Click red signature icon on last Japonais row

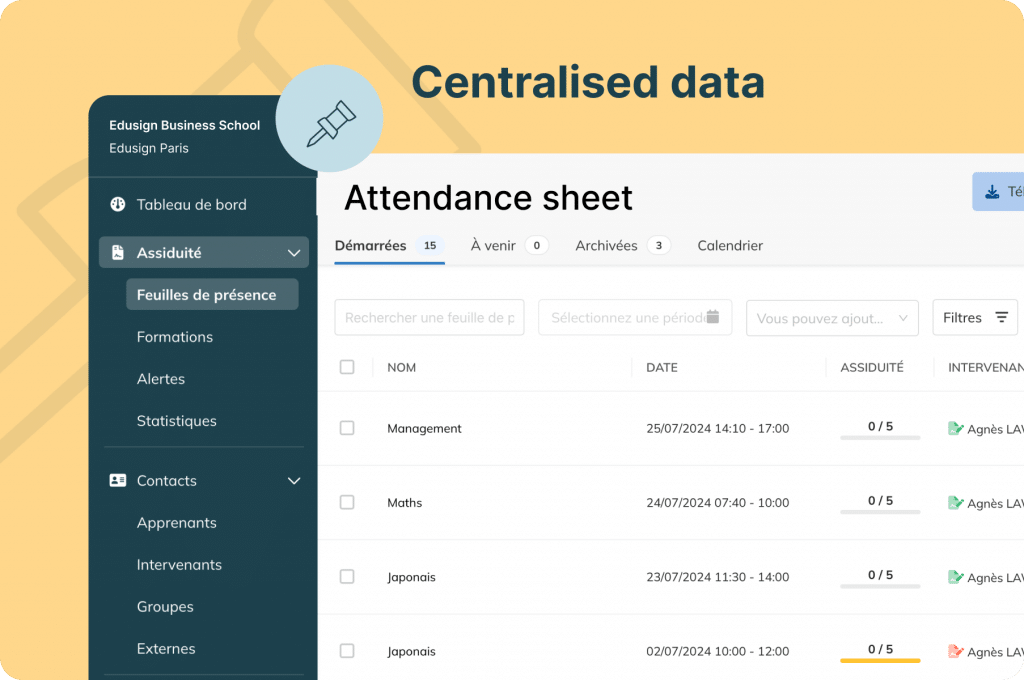[x=955, y=651]
